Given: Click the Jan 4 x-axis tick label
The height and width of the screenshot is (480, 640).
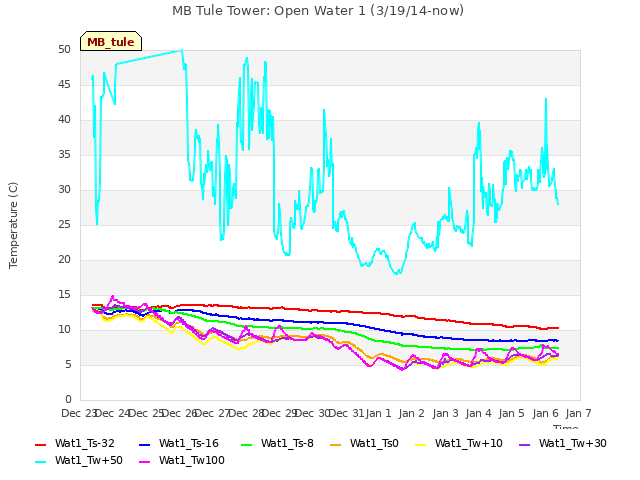Looking at the screenshot, I should 478,413.
